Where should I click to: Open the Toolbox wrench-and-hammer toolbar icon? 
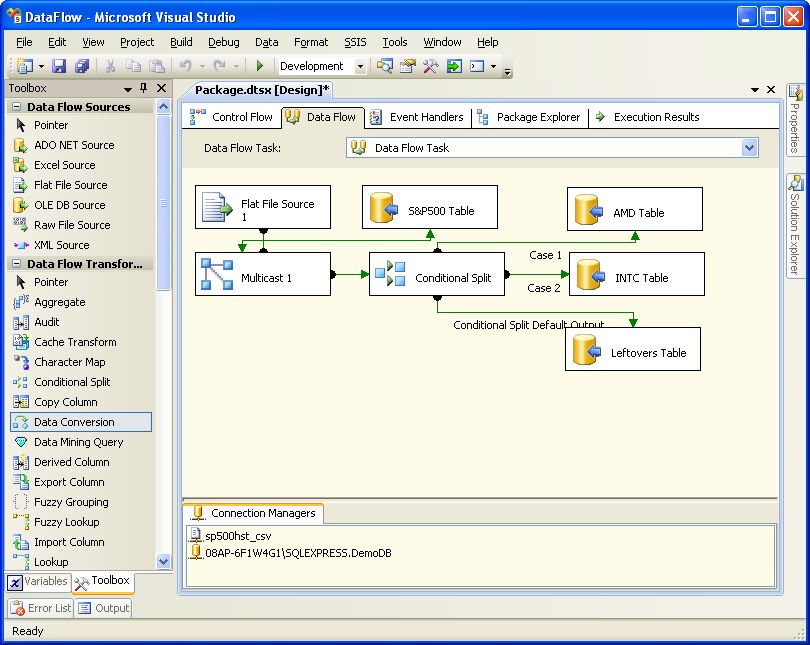pyautogui.click(x=430, y=66)
